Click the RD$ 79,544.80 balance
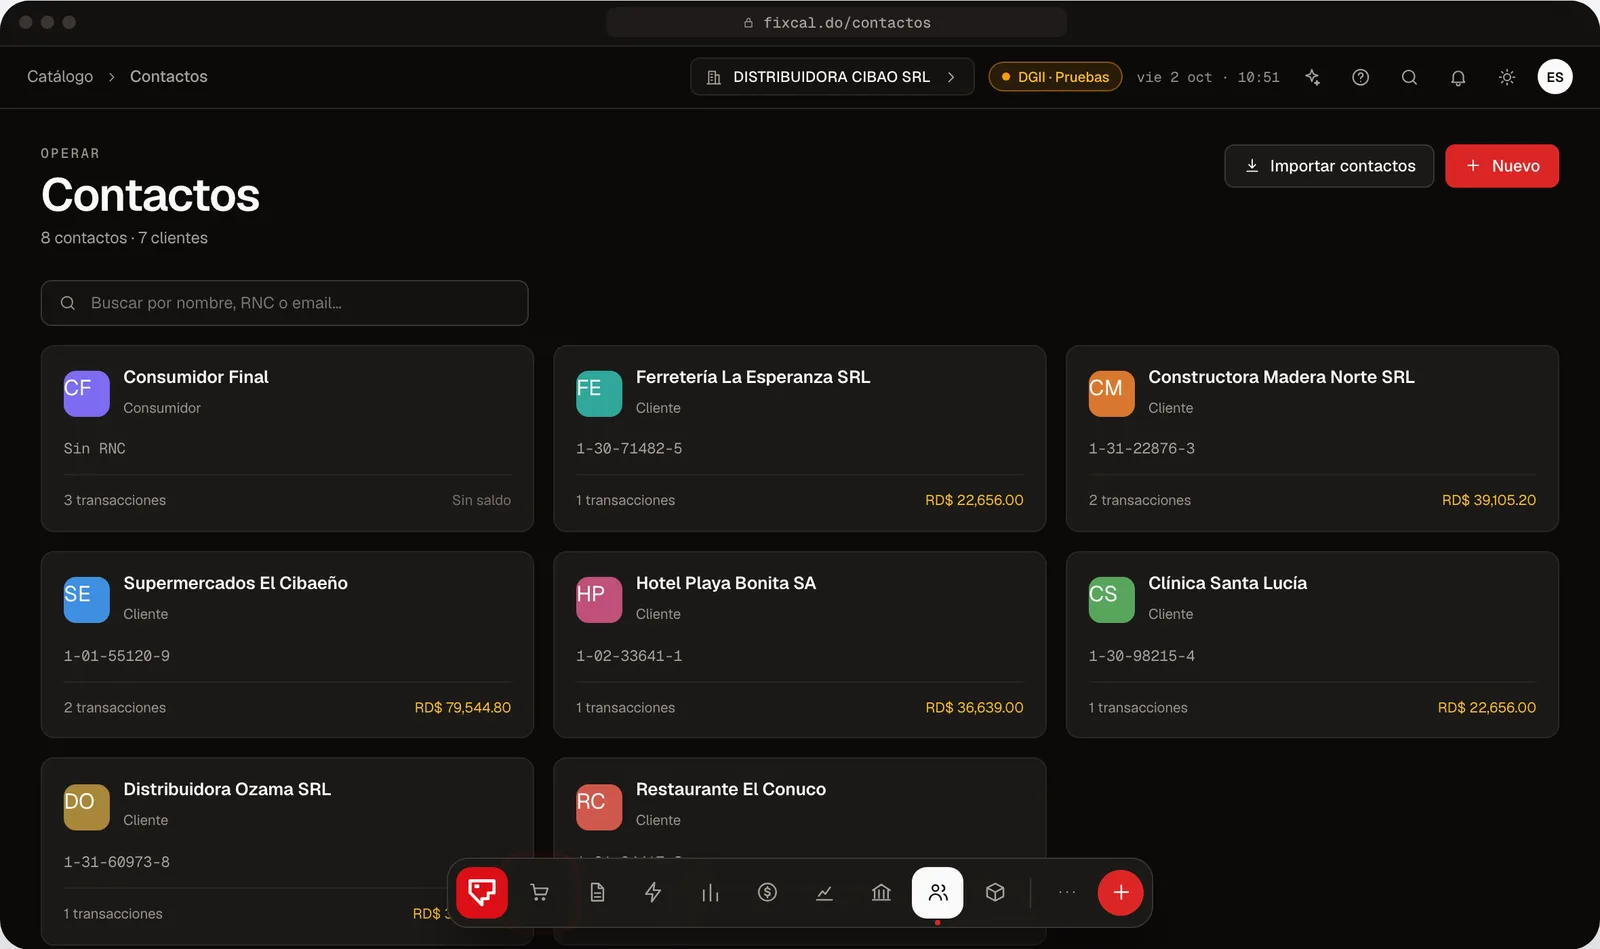The height and width of the screenshot is (949, 1600). point(463,708)
